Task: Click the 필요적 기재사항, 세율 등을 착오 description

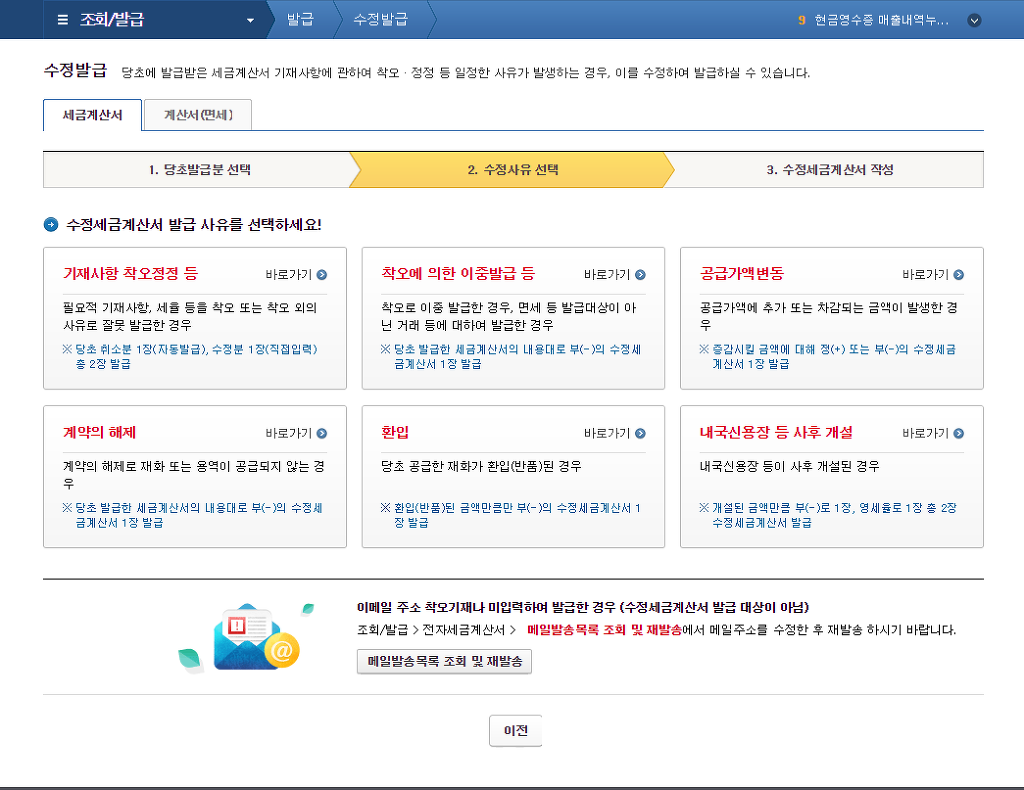Action: click(190, 316)
